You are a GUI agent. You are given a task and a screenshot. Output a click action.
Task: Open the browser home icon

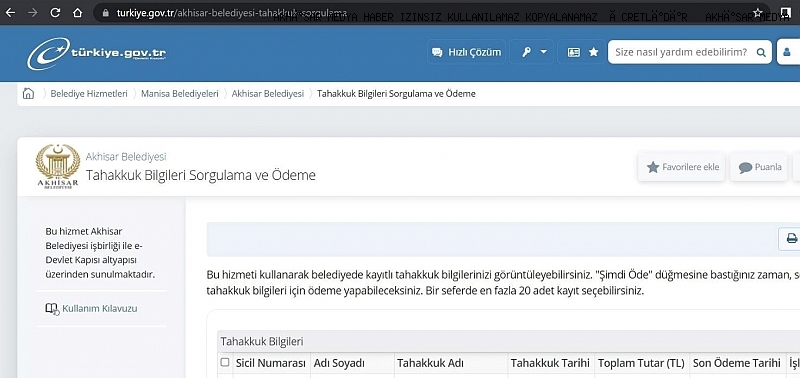tap(78, 12)
